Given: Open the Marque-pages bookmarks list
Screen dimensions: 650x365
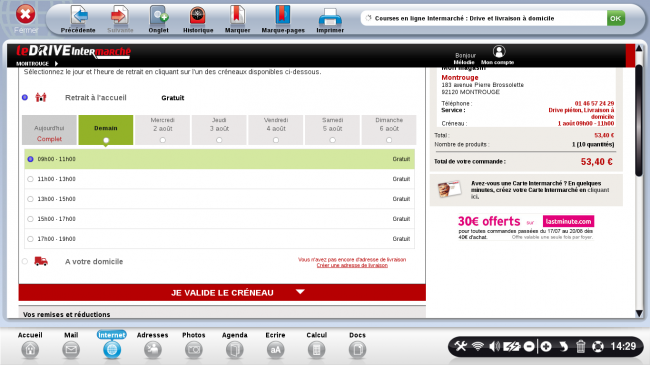Looking at the screenshot, I should tap(283, 19).
